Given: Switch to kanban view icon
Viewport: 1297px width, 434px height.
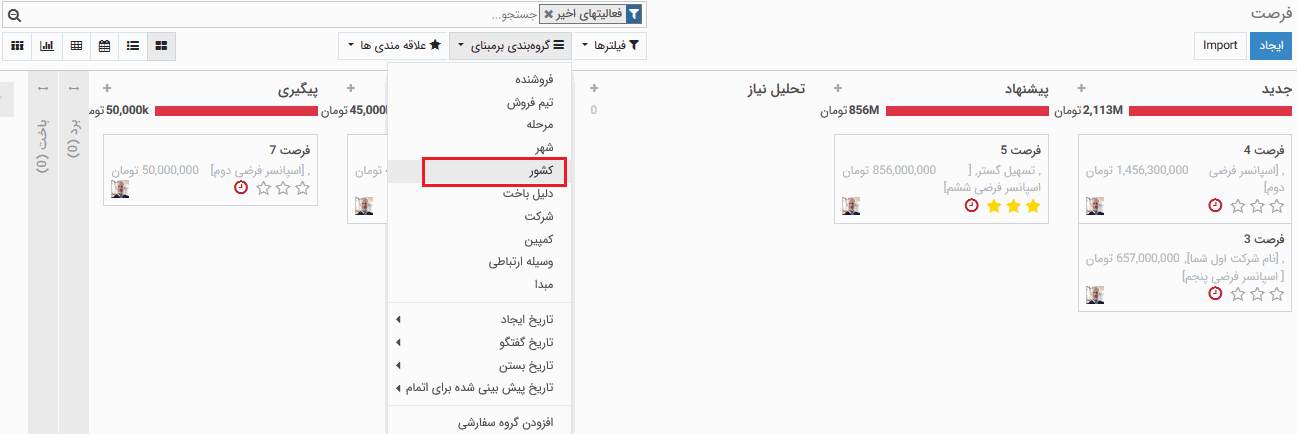Looking at the screenshot, I should point(161,46).
